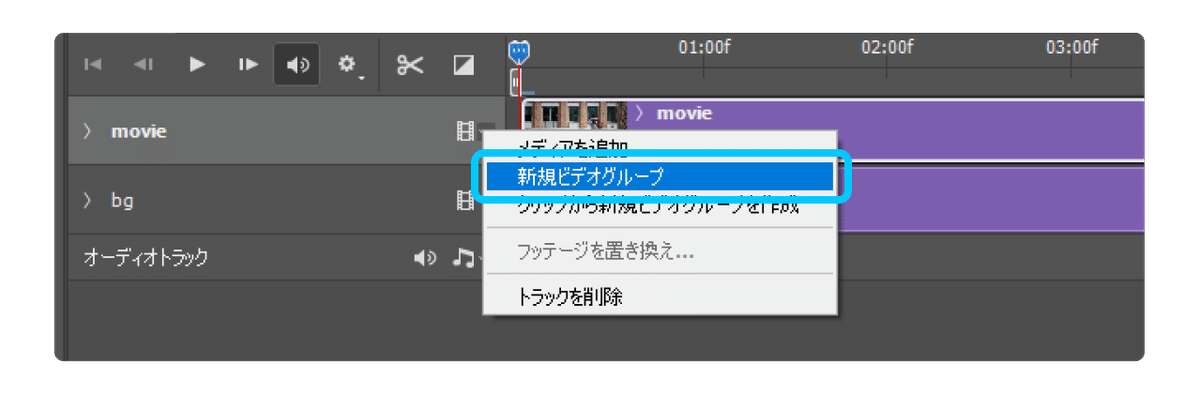
Task: Choose 新規ビデオグループ from the context menu
Action: (660, 177)
